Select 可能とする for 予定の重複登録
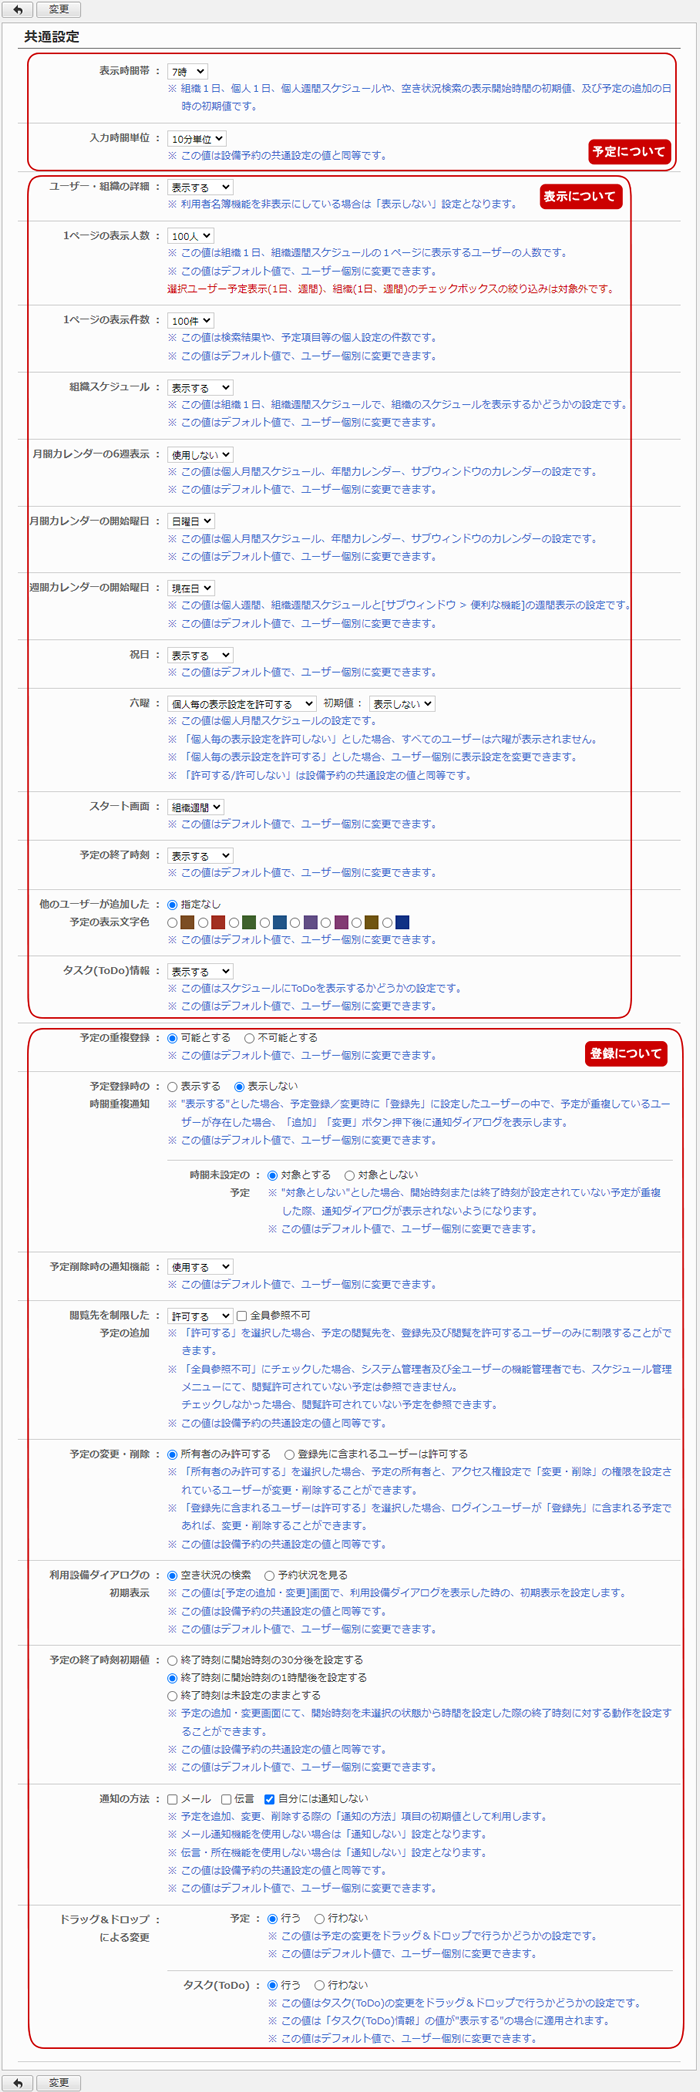The image size is (700, 2092). [x=173, y=1038]
